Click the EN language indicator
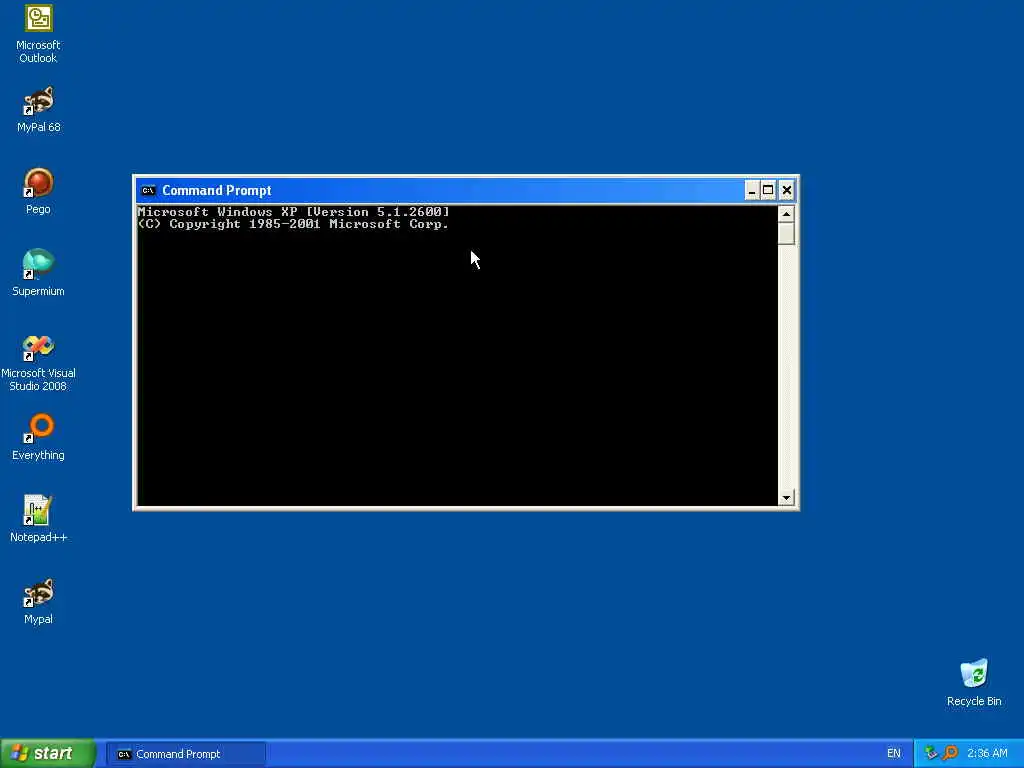The image size is (1024, 768). (x=893, y=754)
